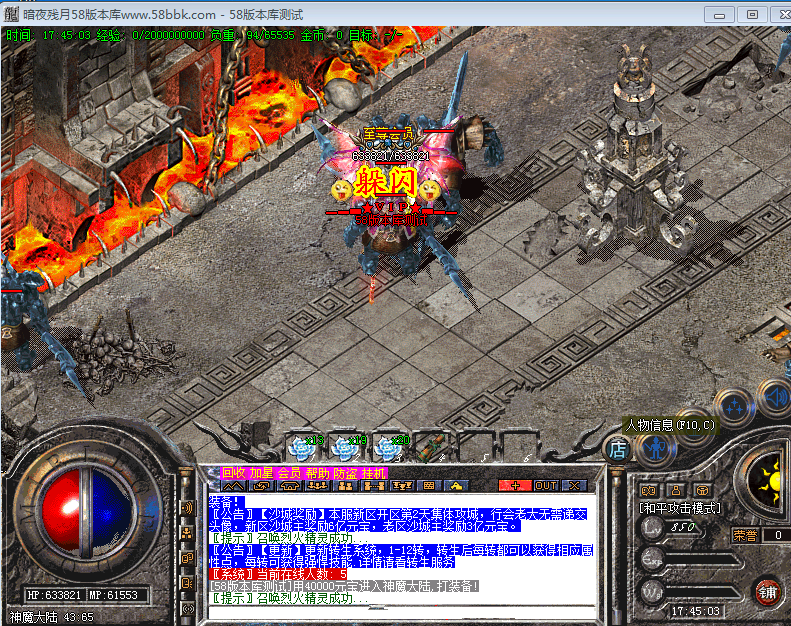This screenshot has height=626, width=791.
Task: Click the HP:633821 readout
Action: pos(54,595)
